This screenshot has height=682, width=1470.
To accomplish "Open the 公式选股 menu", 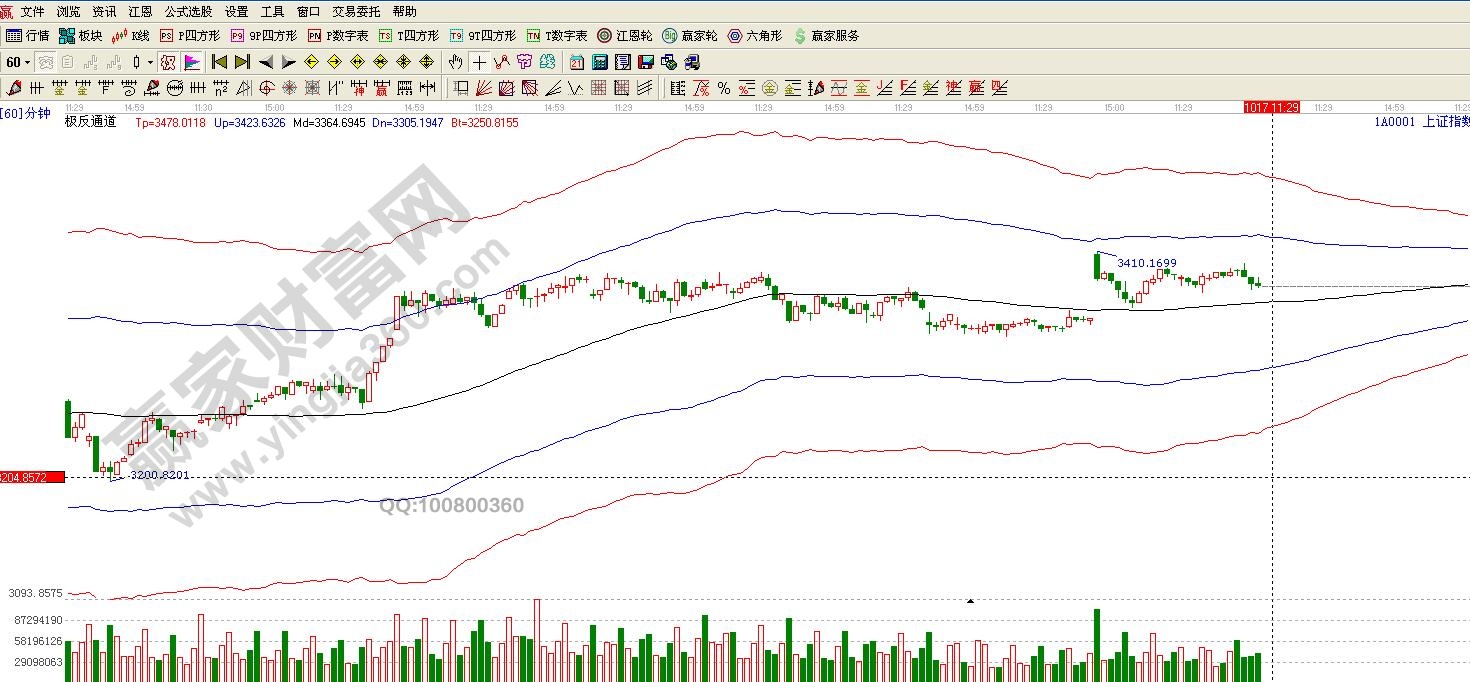I will pos(188,12).
